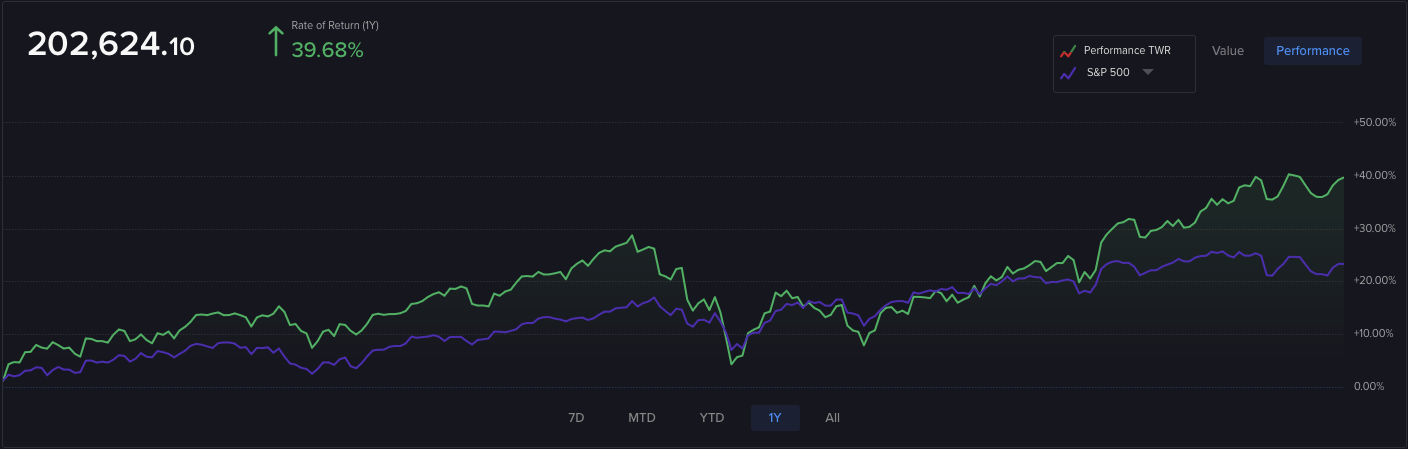Click the +40.00% axis label
The image size is (1408, 449).
[x=1374, y=176]
